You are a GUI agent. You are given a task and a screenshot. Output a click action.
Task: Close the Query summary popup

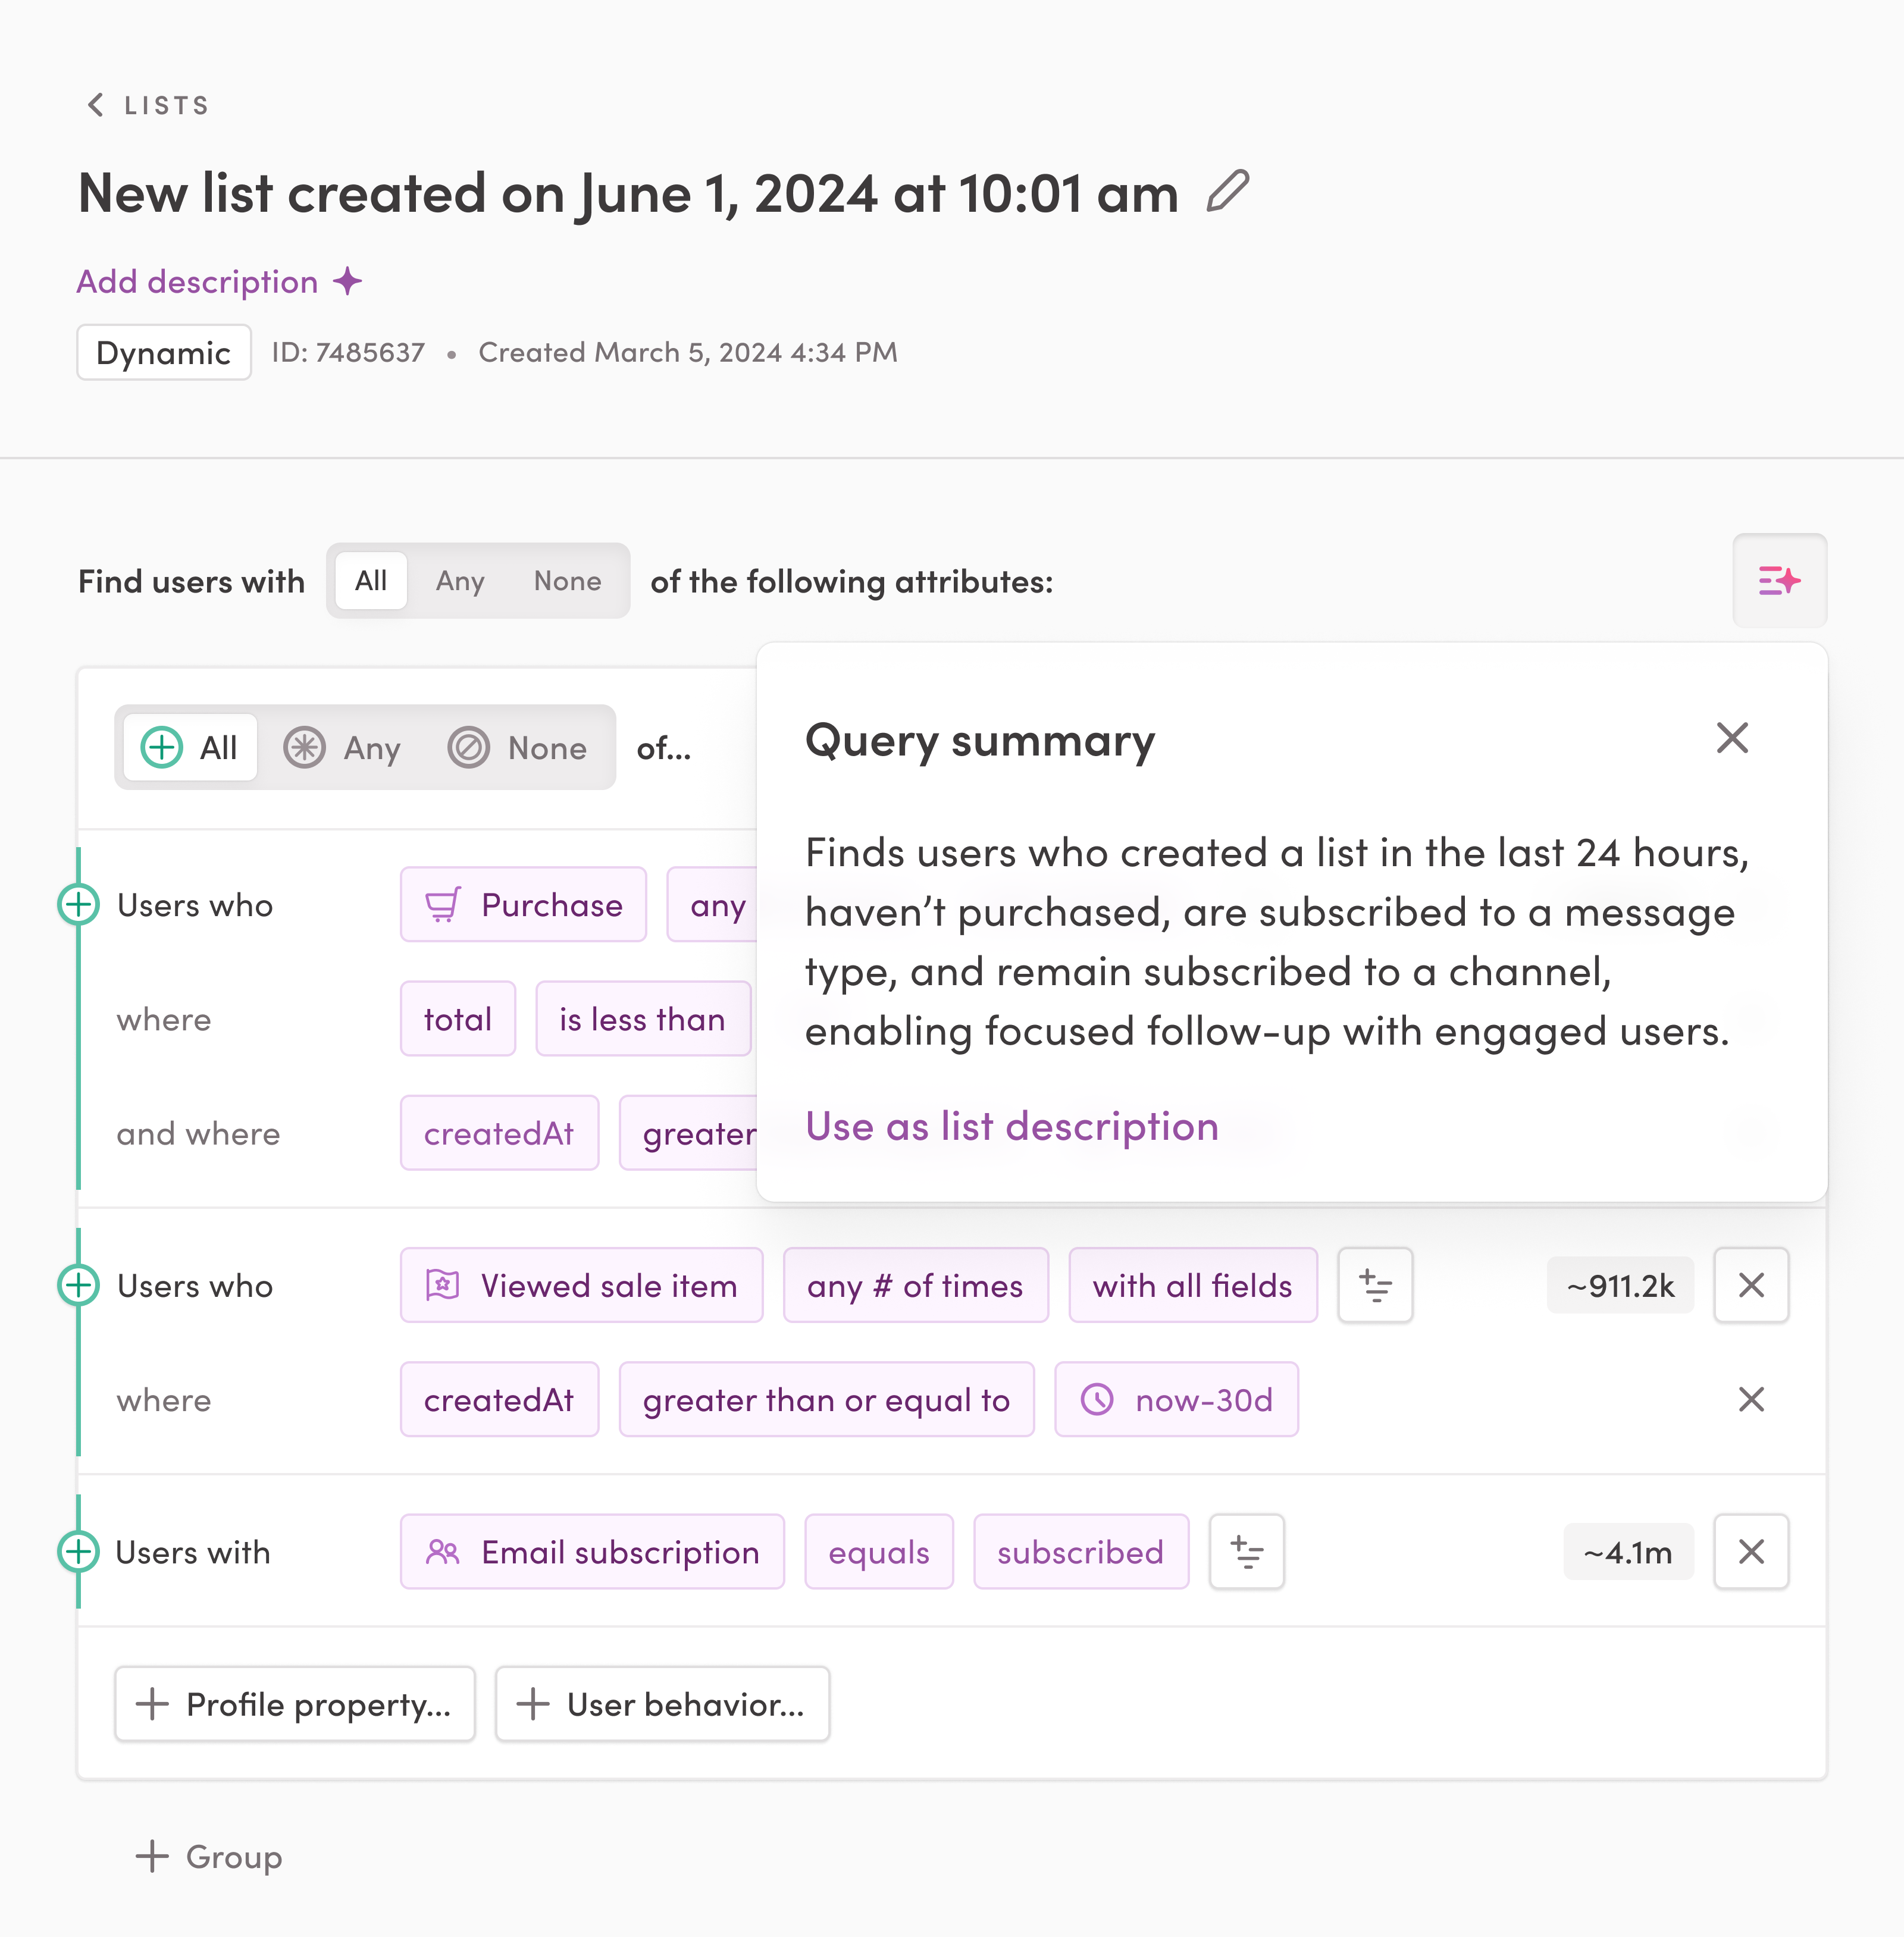pos(1732,738)
